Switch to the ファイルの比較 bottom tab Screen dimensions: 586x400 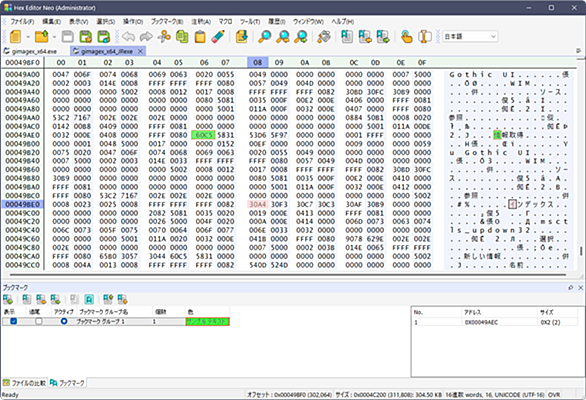point(25,383)
